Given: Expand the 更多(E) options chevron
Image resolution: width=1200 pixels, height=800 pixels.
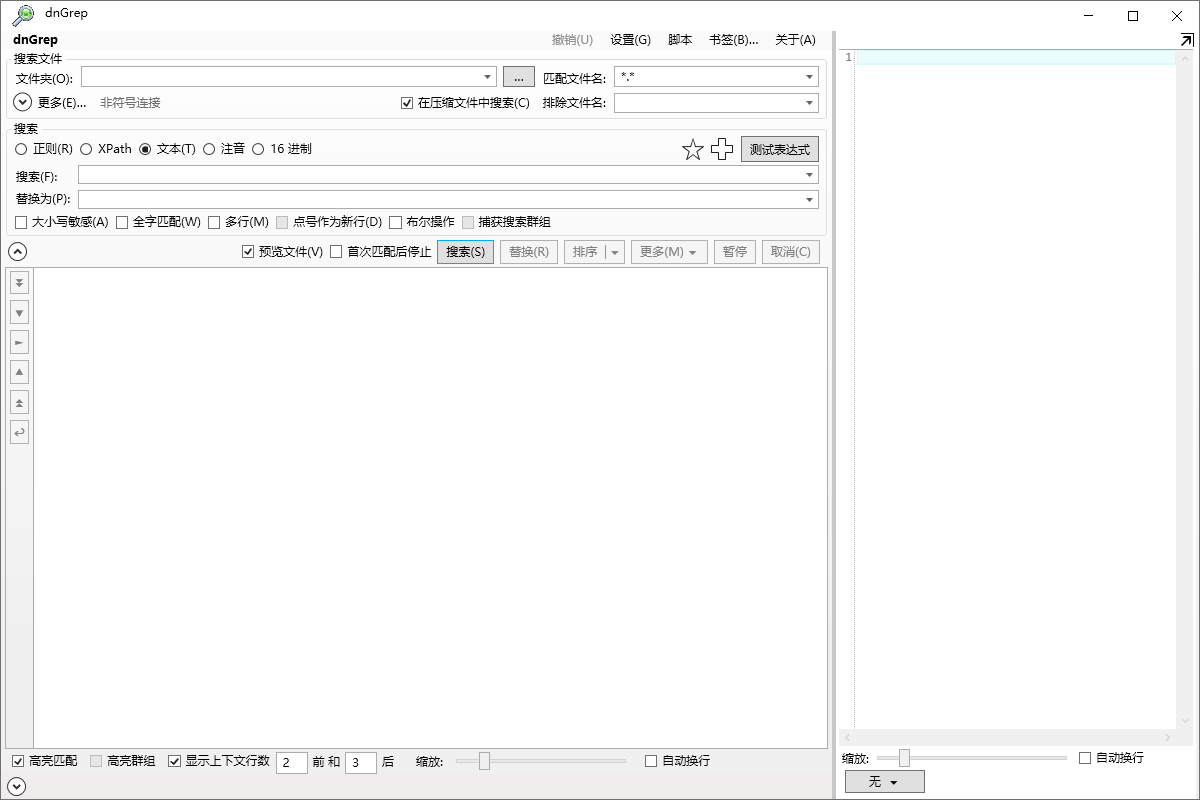Looking at the screenshot, I should pos(20,102).
